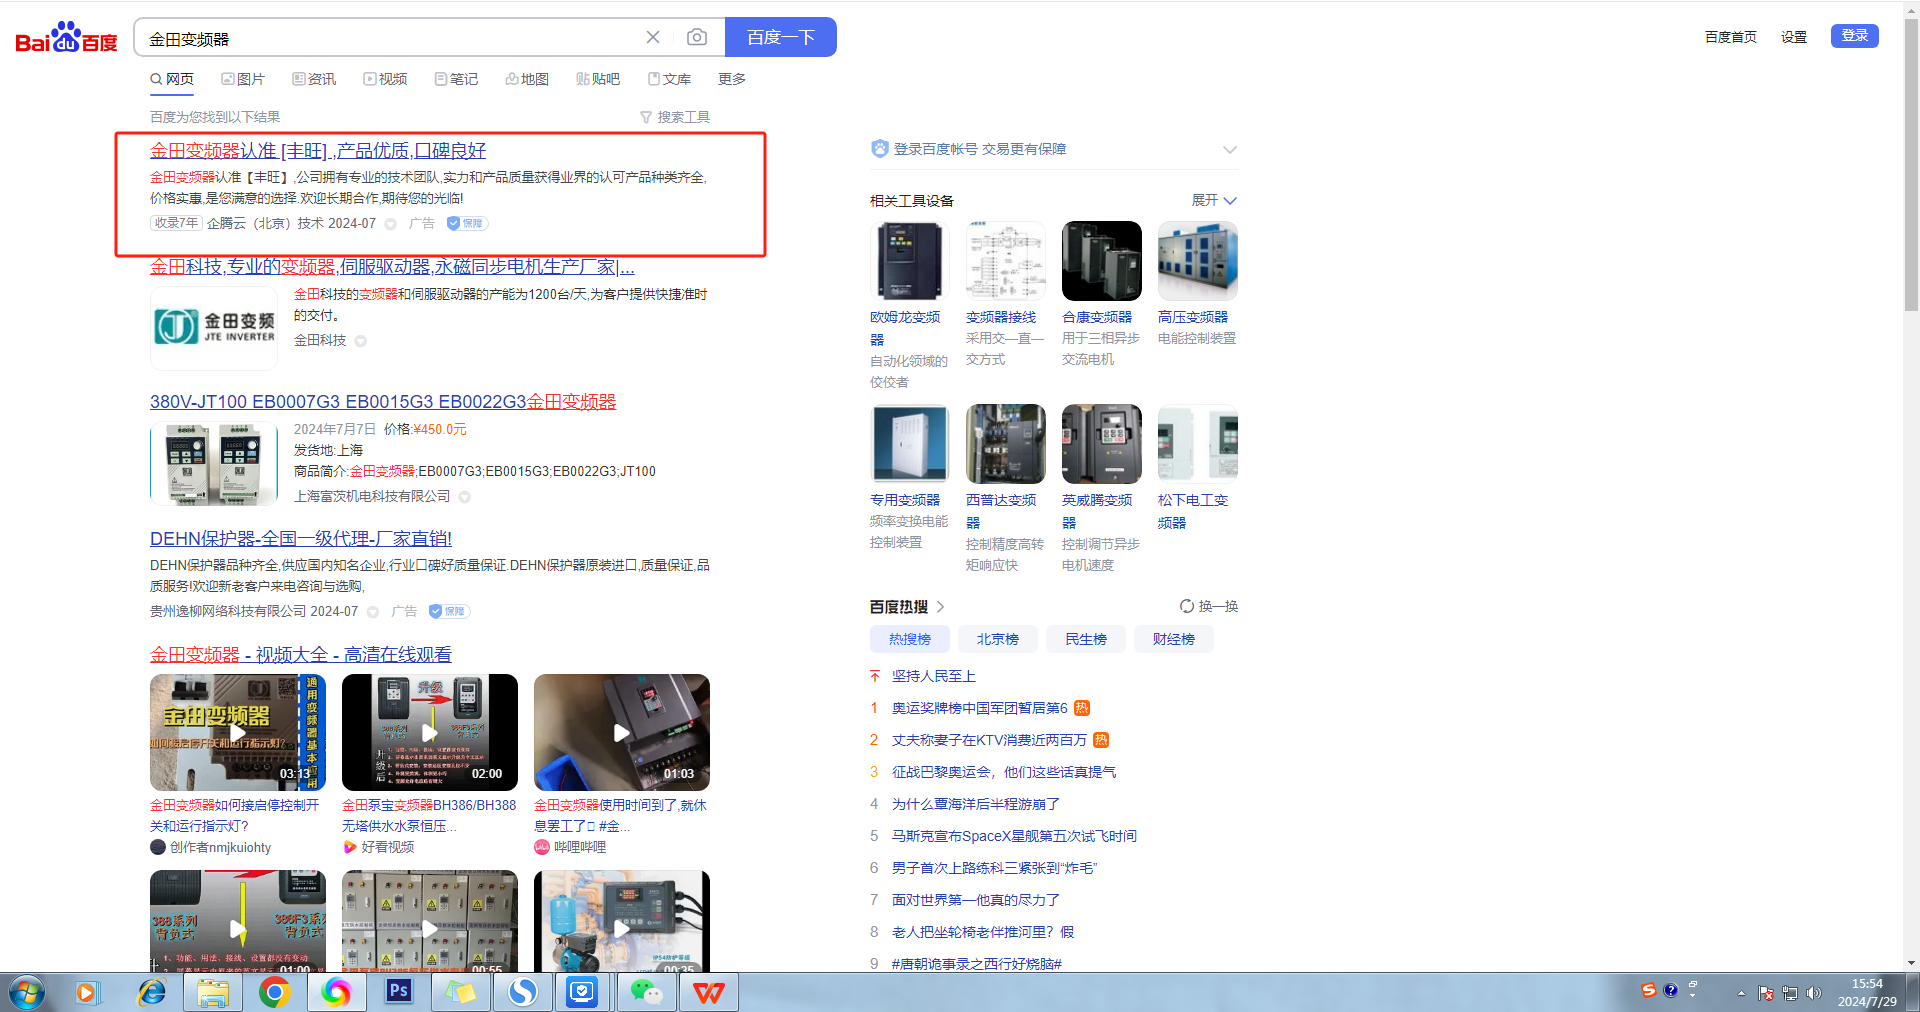This screenshot has width=1920, height=1012.
Task: Open WeChat from taskbar
Action: coord(646,992)
